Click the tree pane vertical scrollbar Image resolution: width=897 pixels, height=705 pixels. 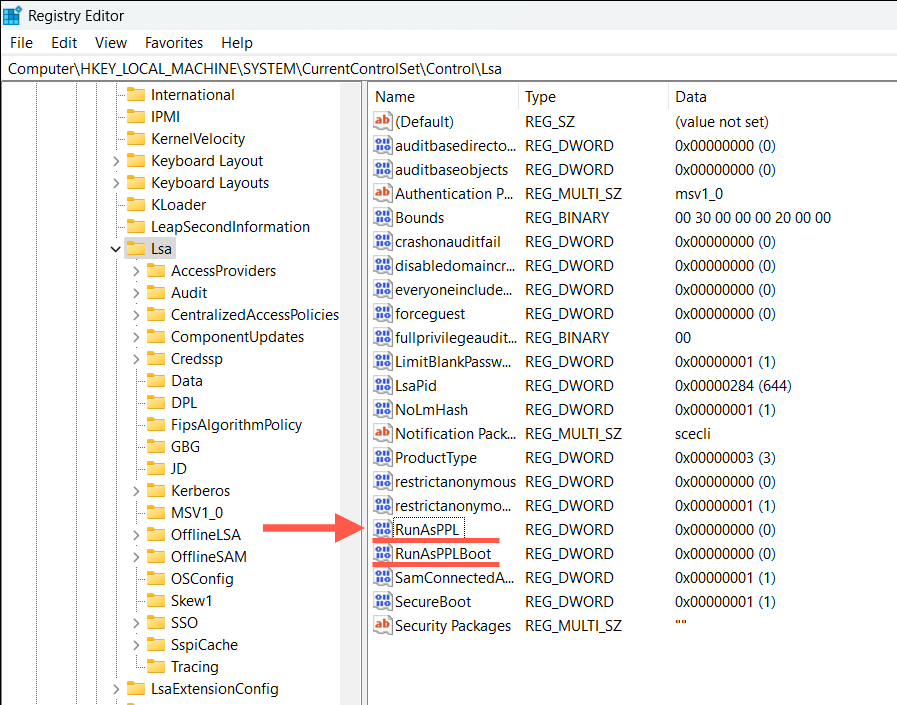pyautogui.click(x=350, y=400)
